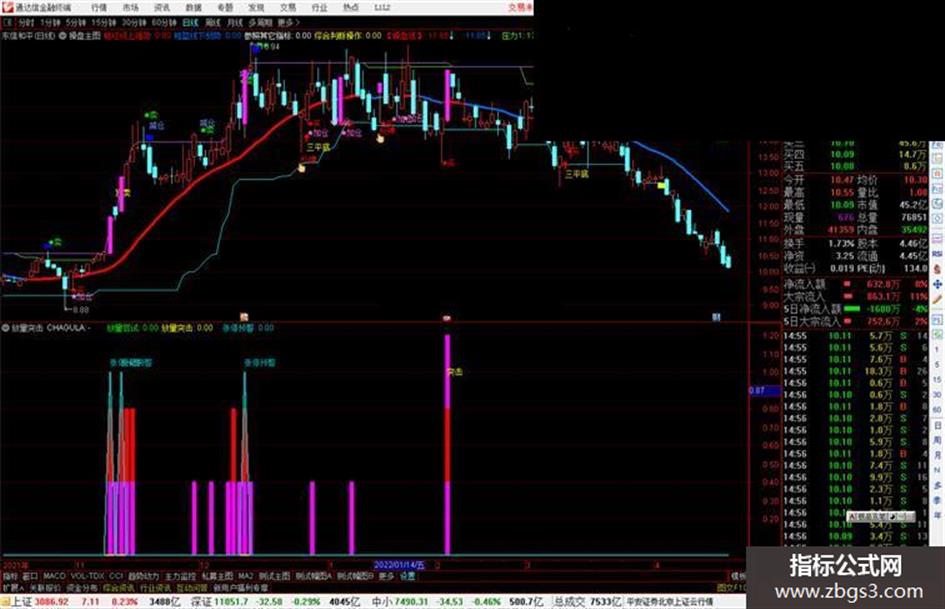Screen dimensions: 945x609
Task: Select the MACD indicator tab
Action: click(54, 576)
